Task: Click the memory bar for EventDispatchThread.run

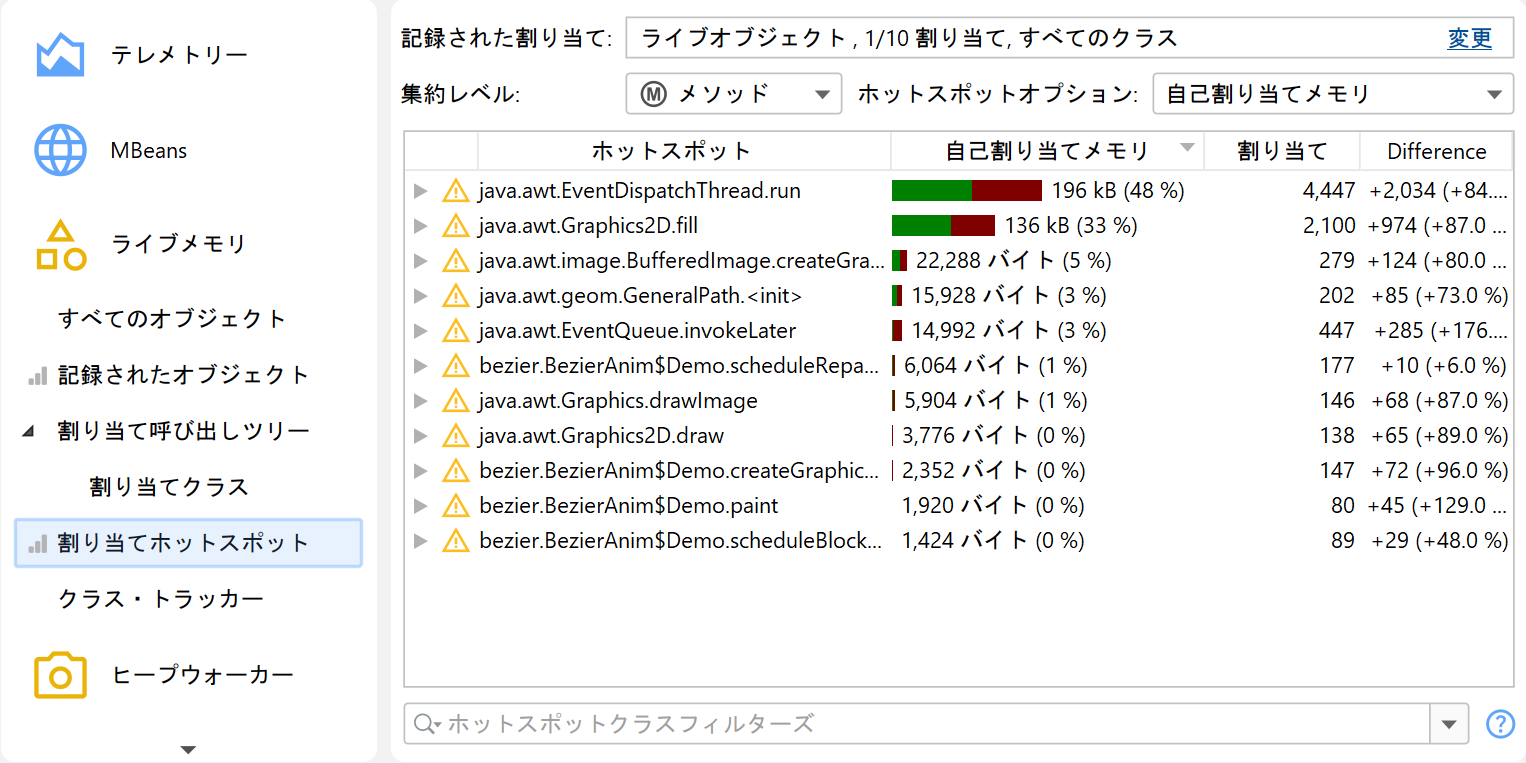Action: tap(966, 191)
